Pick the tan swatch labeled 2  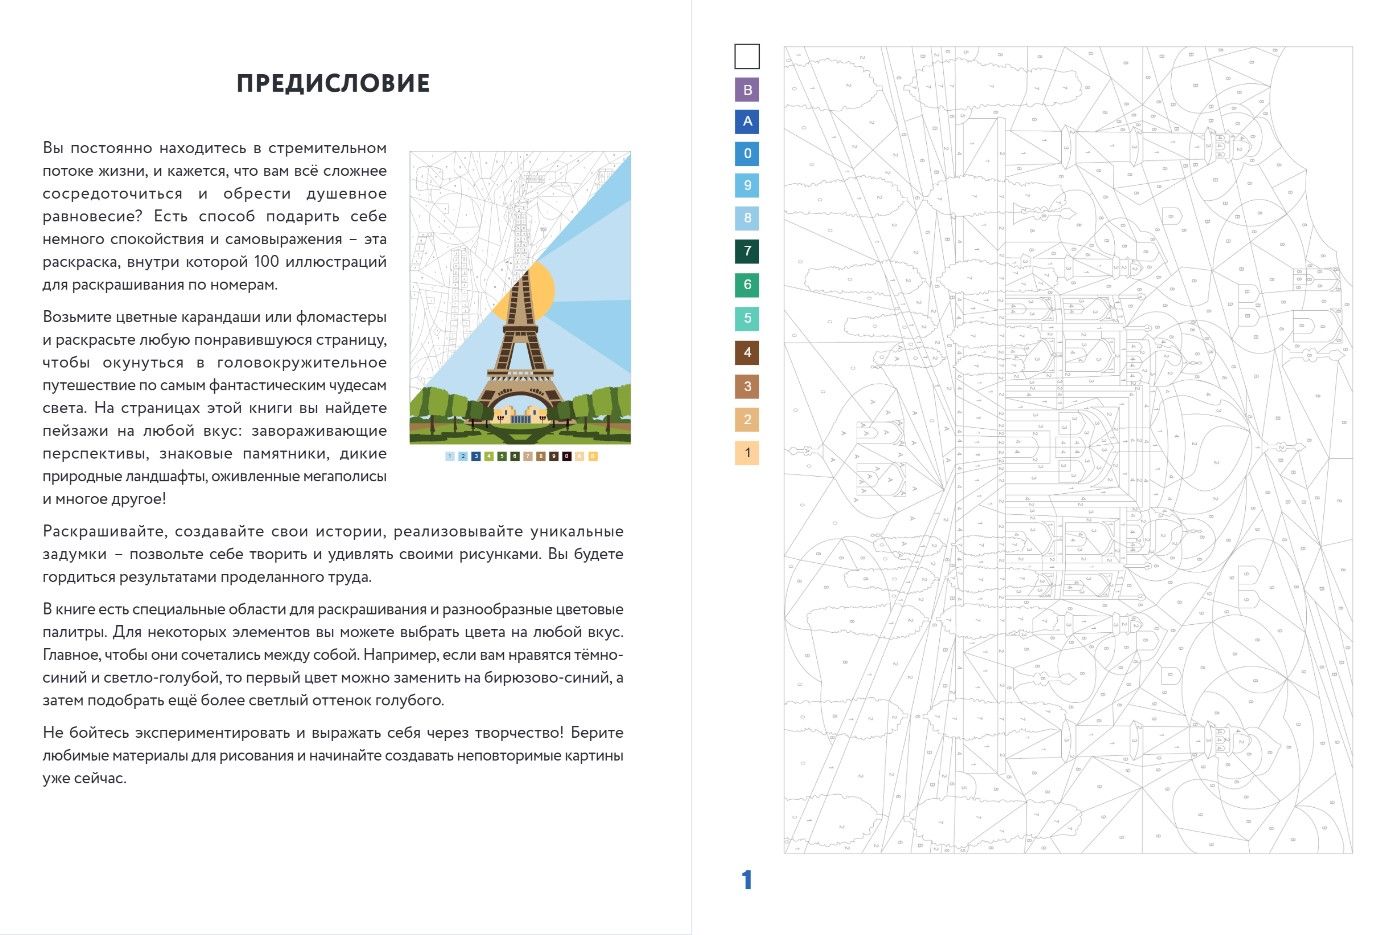tap(747, 419)
